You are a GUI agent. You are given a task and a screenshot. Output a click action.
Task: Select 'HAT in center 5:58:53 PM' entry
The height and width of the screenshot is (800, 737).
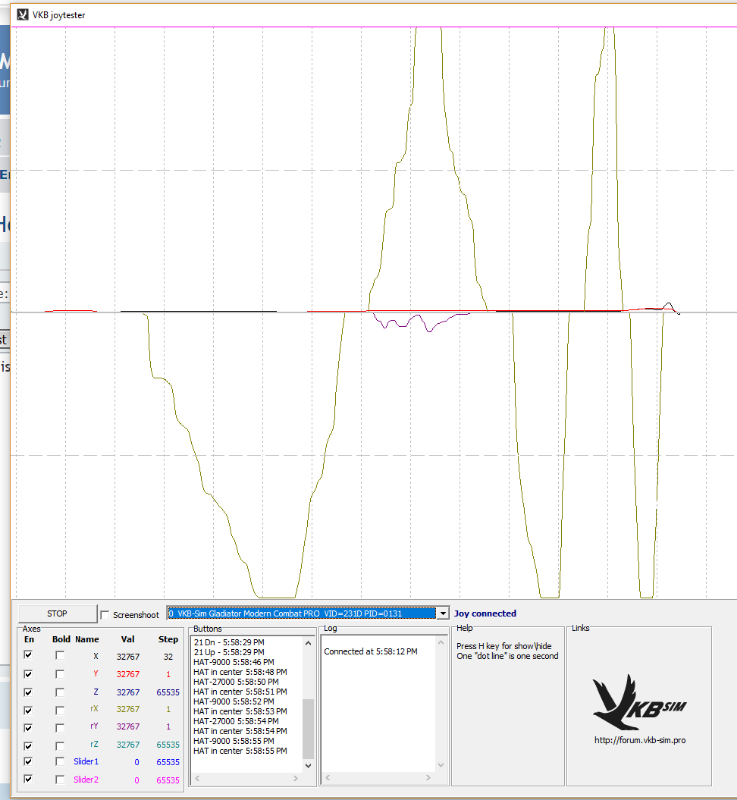coord(240,711)
